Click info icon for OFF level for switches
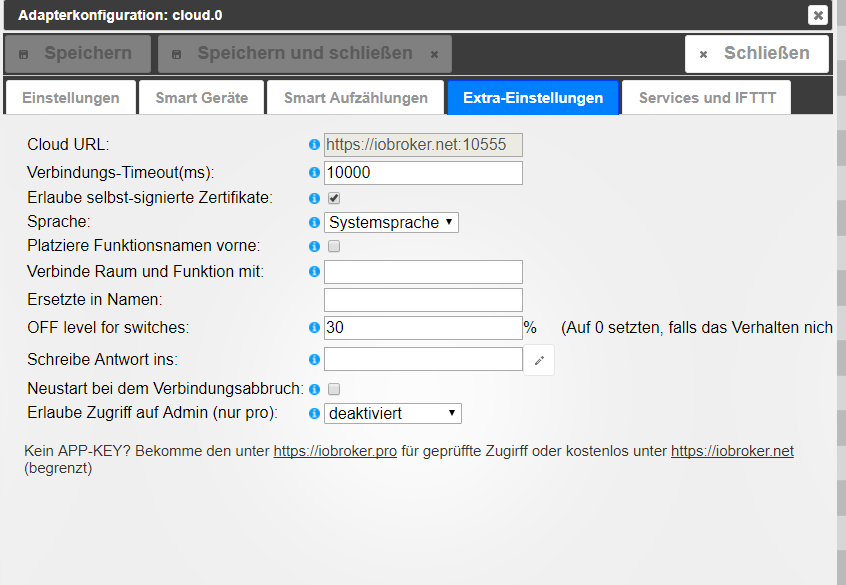 [315, 327]
